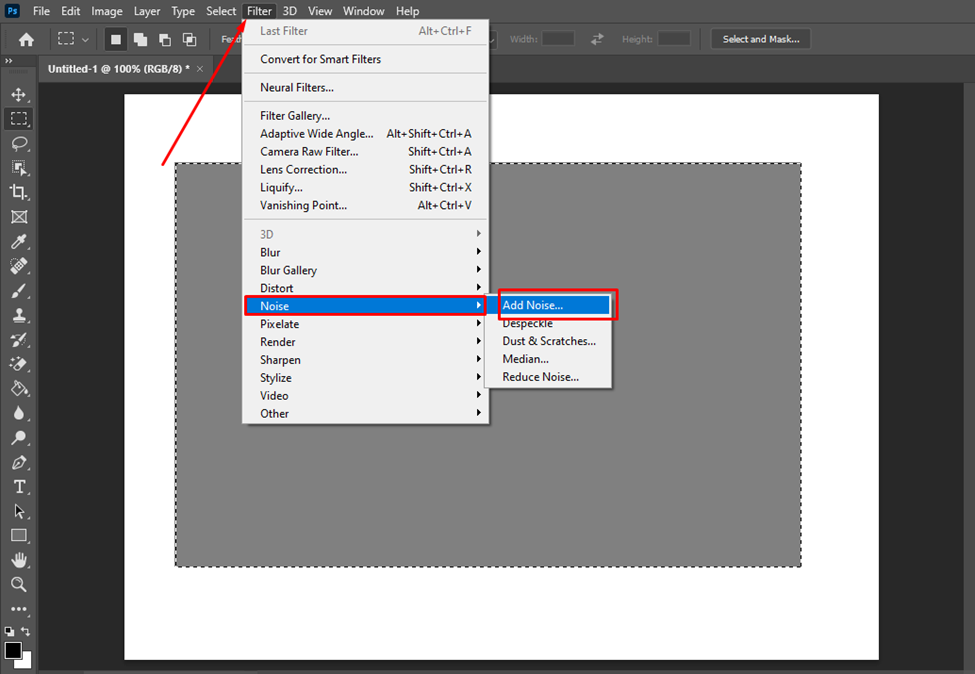Close the Untitled-1 document tab
Image resolution: width=975 pixels, height=674 pixels.
200,69
